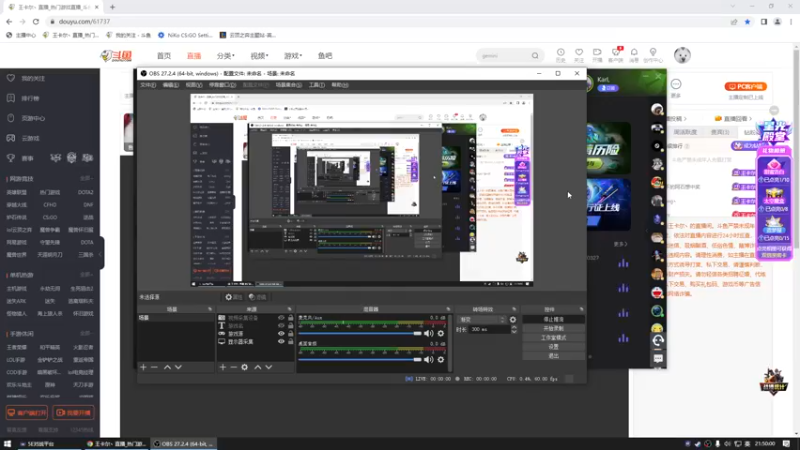The width and height of the screenshot is (800, 450).
Task: Mute the microphone/Aux audio speaker icon
Action: [429, 334]
